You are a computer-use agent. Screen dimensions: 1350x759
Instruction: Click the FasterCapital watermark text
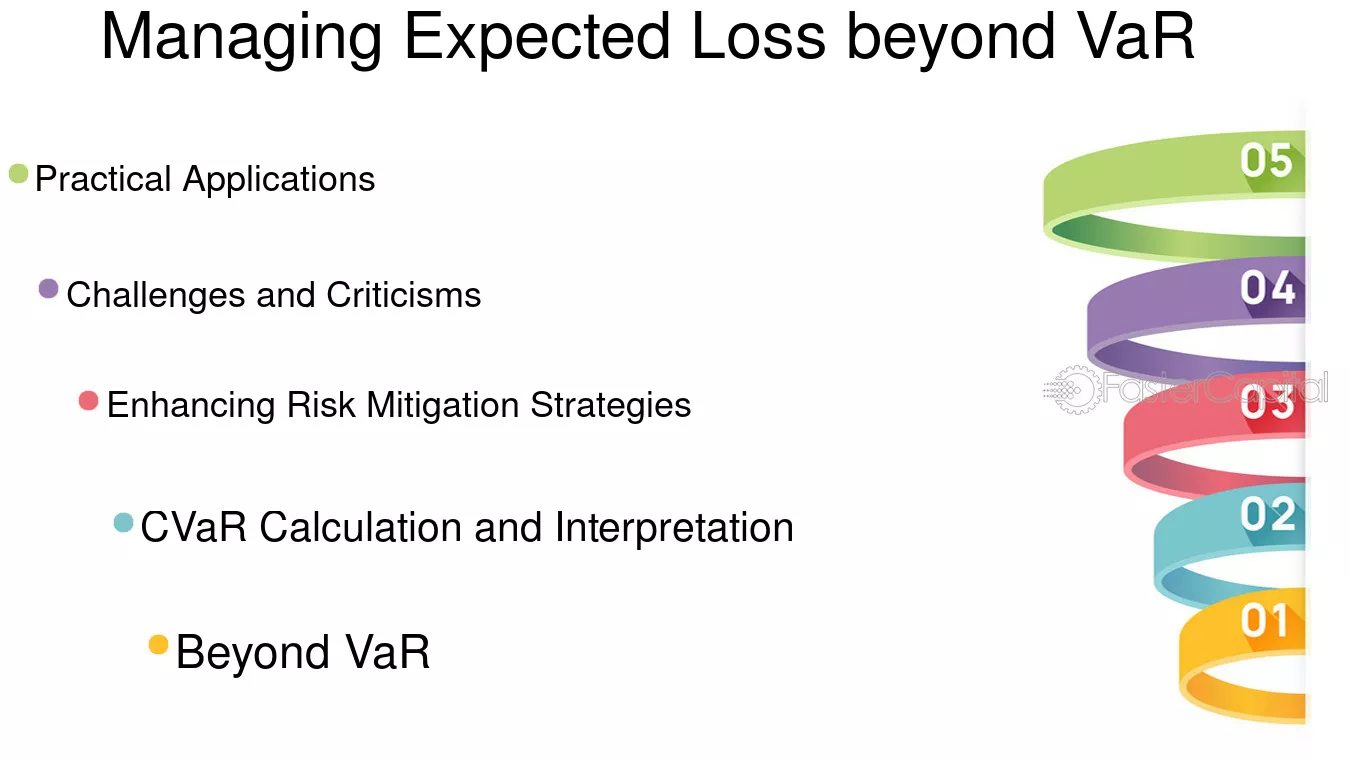(x=1215, y=388)
